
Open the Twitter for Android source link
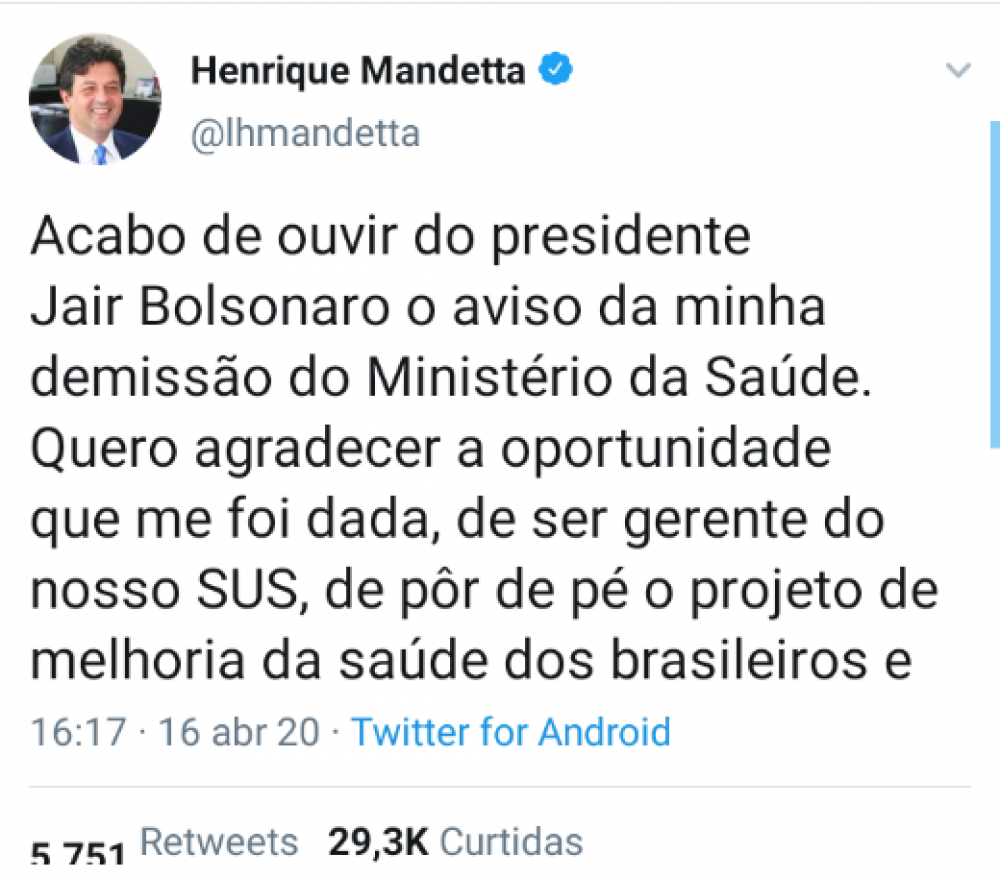(510, 732)
